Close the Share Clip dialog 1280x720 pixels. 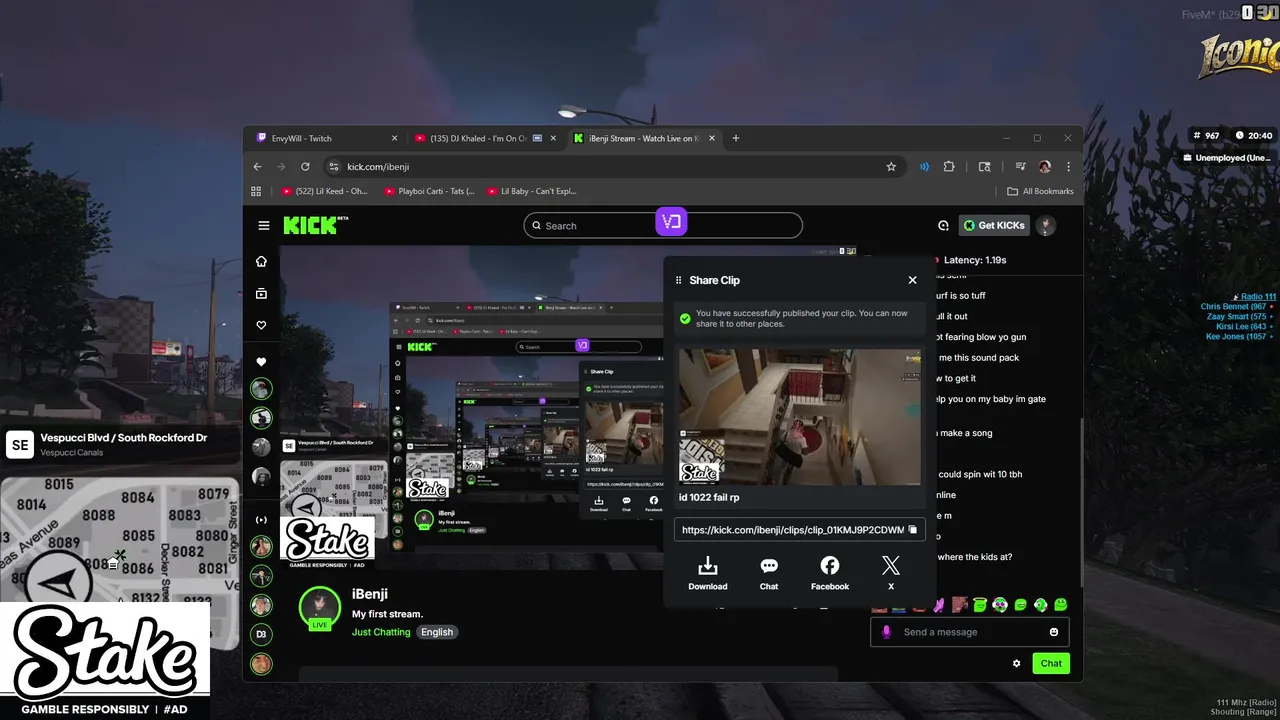pos(912,280)
